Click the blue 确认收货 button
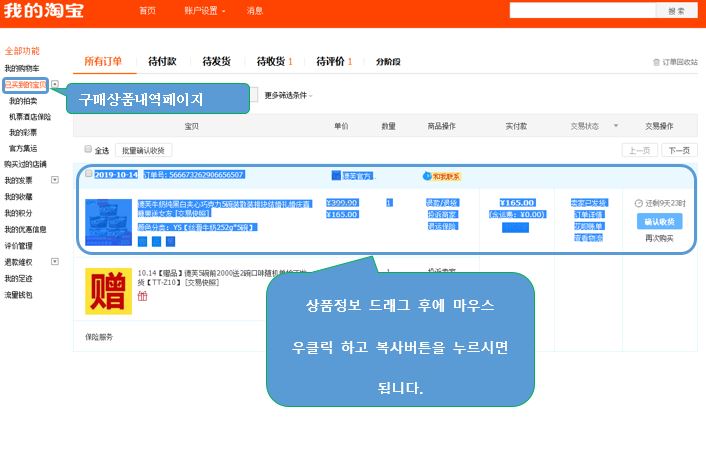The width and height of the screenshot is (706, 459). tap(659, 222)
